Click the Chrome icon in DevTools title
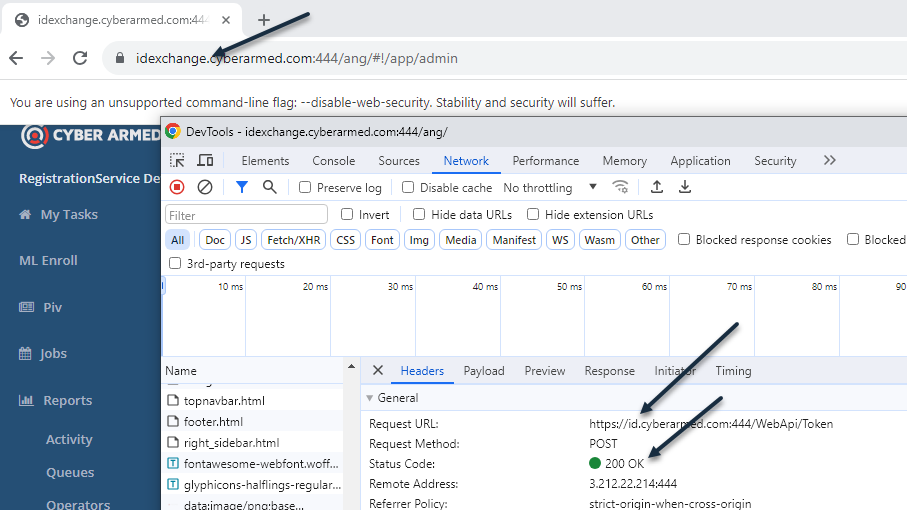Screen dimensions: 907x510 [x=172, y=131]
